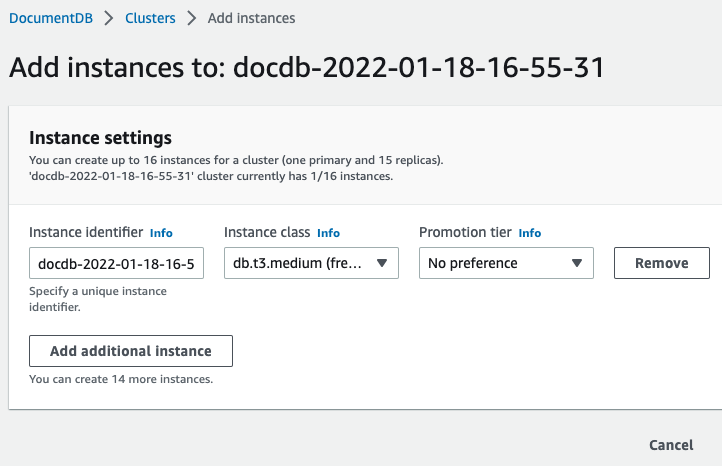Image resolution: width=722 pixels, height=466 pixels.
Task: Select the db.t3.medium instance class value
Action: pos(297,264)
